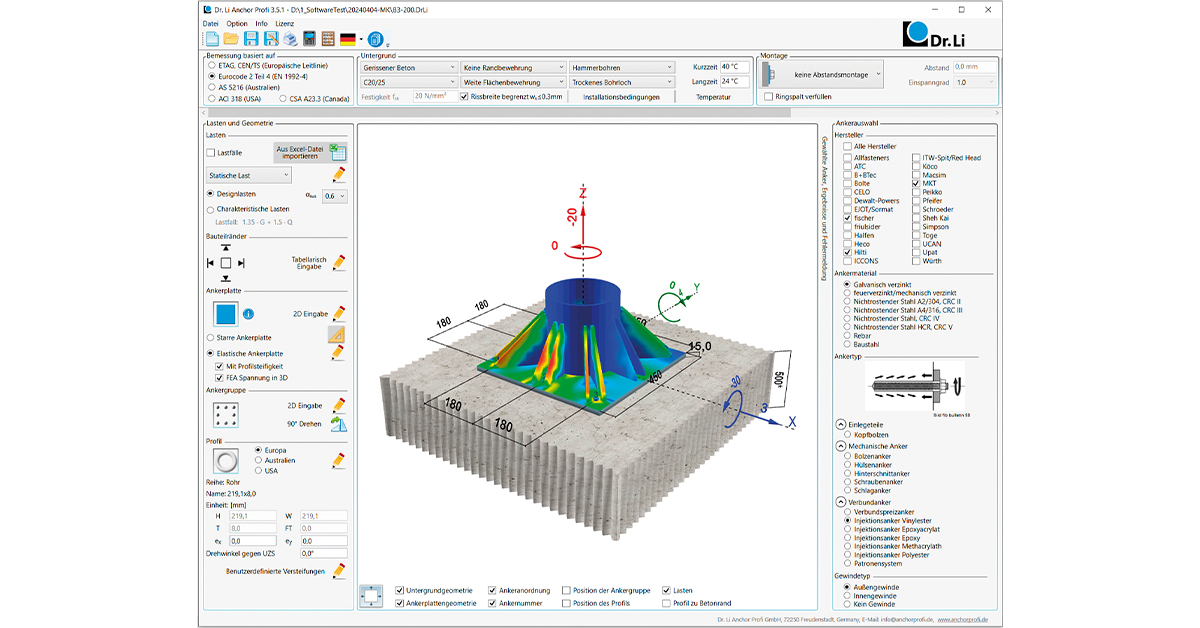Open the Option menu
The width and height of the screenshot is (1200, 628).
click(237, 23)
